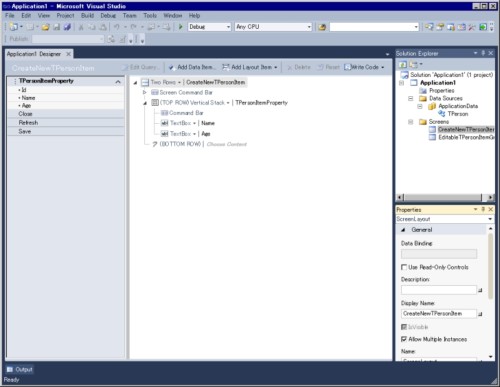Collapse the Data Sources tree node
Viewport: 500px width, 387px height.
(x=411, y=98)
